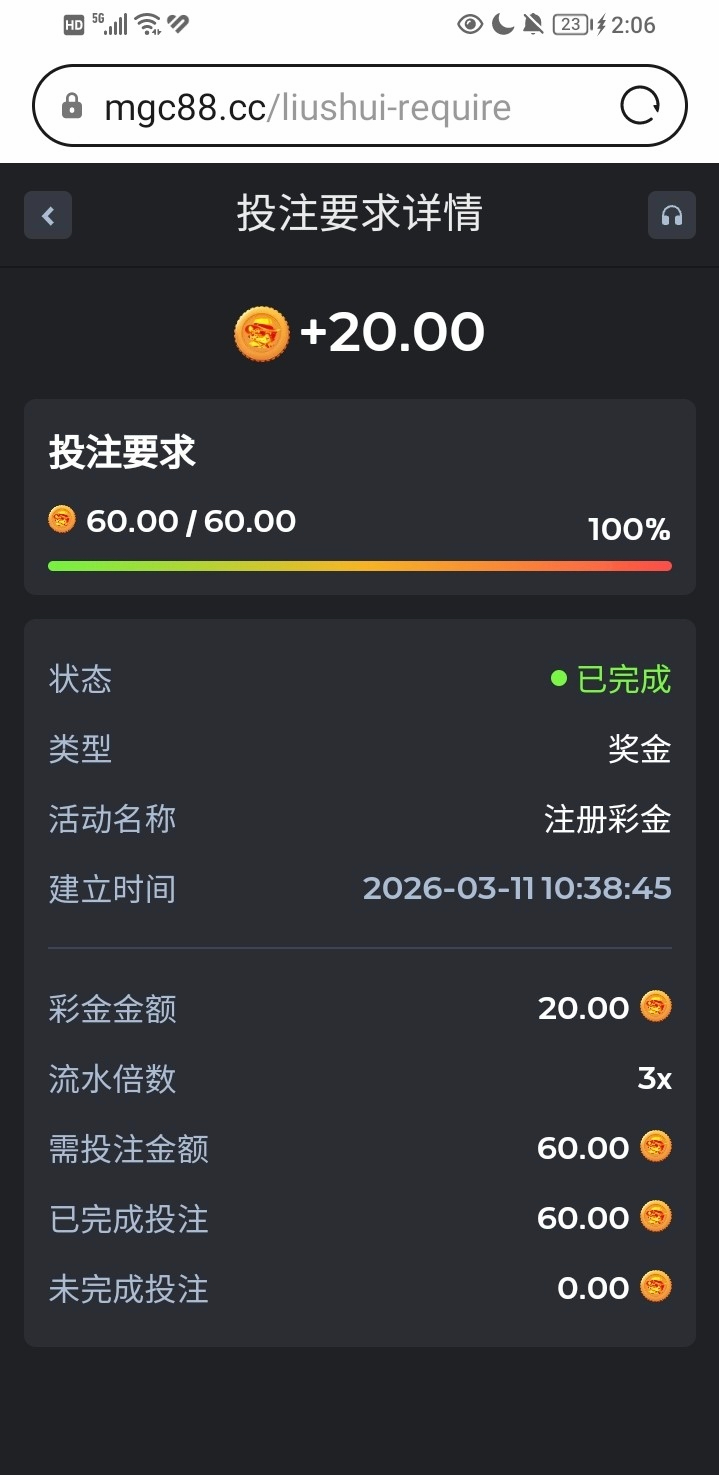Tap the back arrow button
Screen dimensions: 719x1475
pyautogui.click(x=48, y=215)
